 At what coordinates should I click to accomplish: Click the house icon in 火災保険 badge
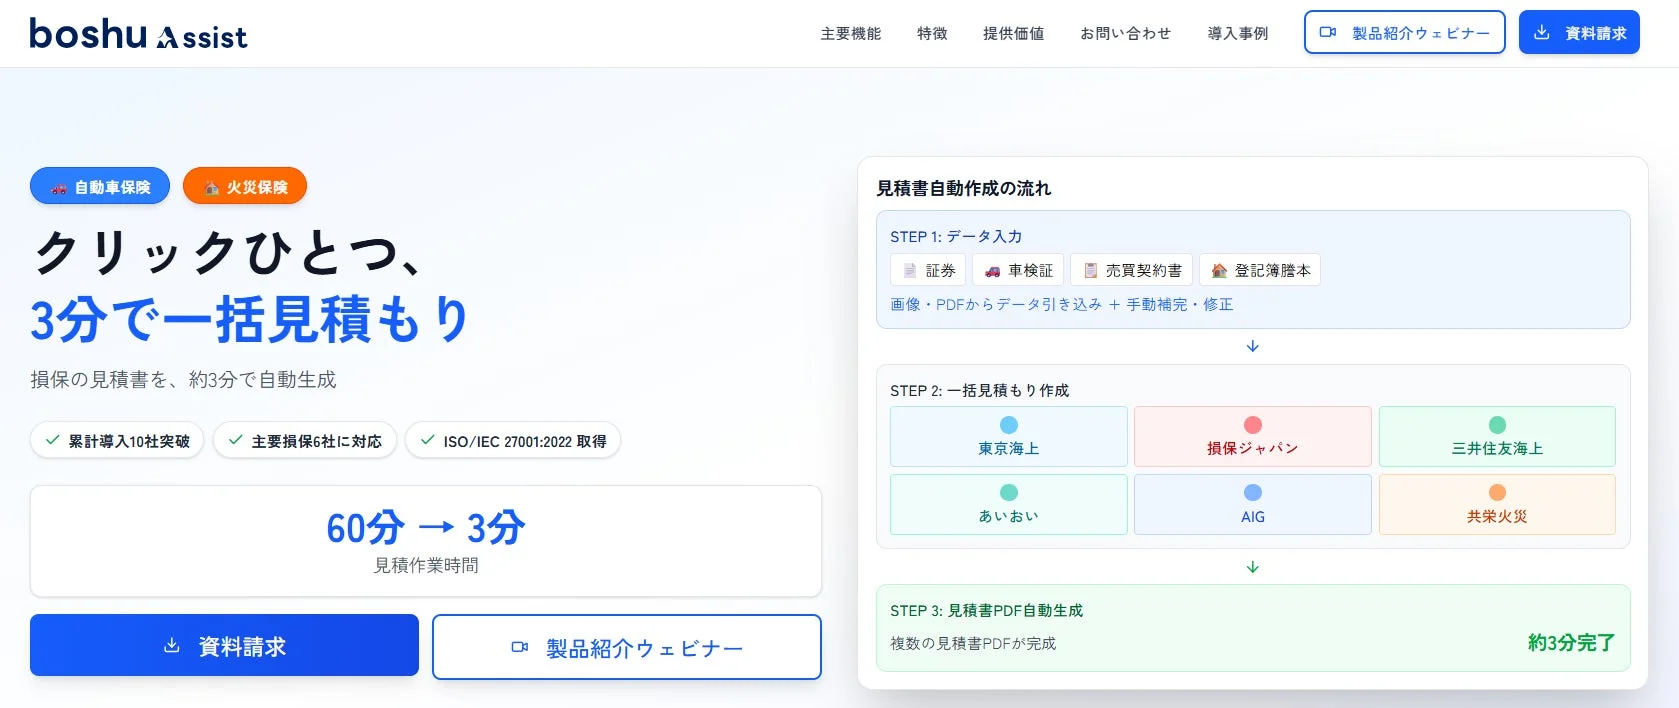[212, 188]
